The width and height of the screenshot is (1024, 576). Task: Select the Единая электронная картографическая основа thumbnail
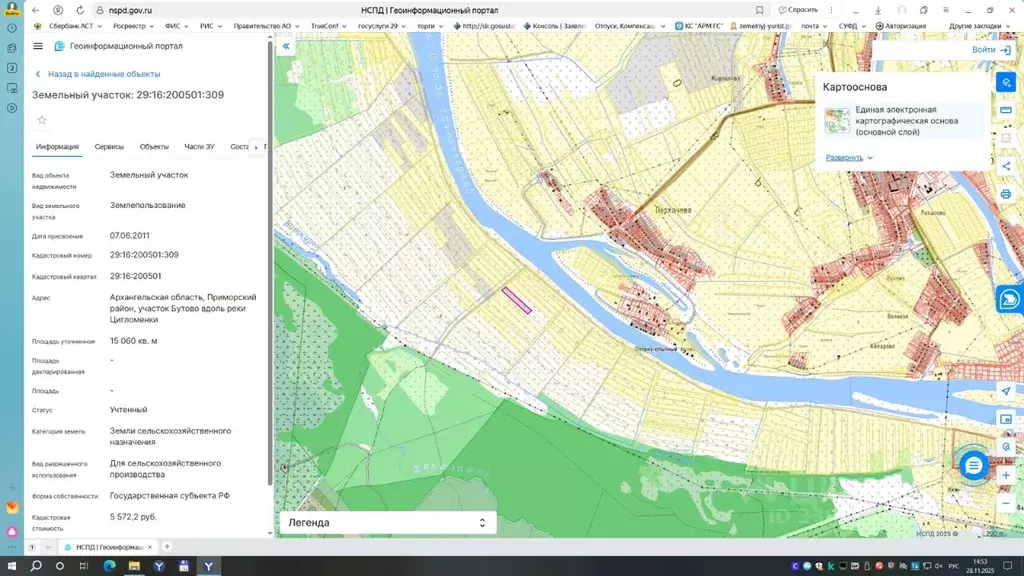(837, 121)
